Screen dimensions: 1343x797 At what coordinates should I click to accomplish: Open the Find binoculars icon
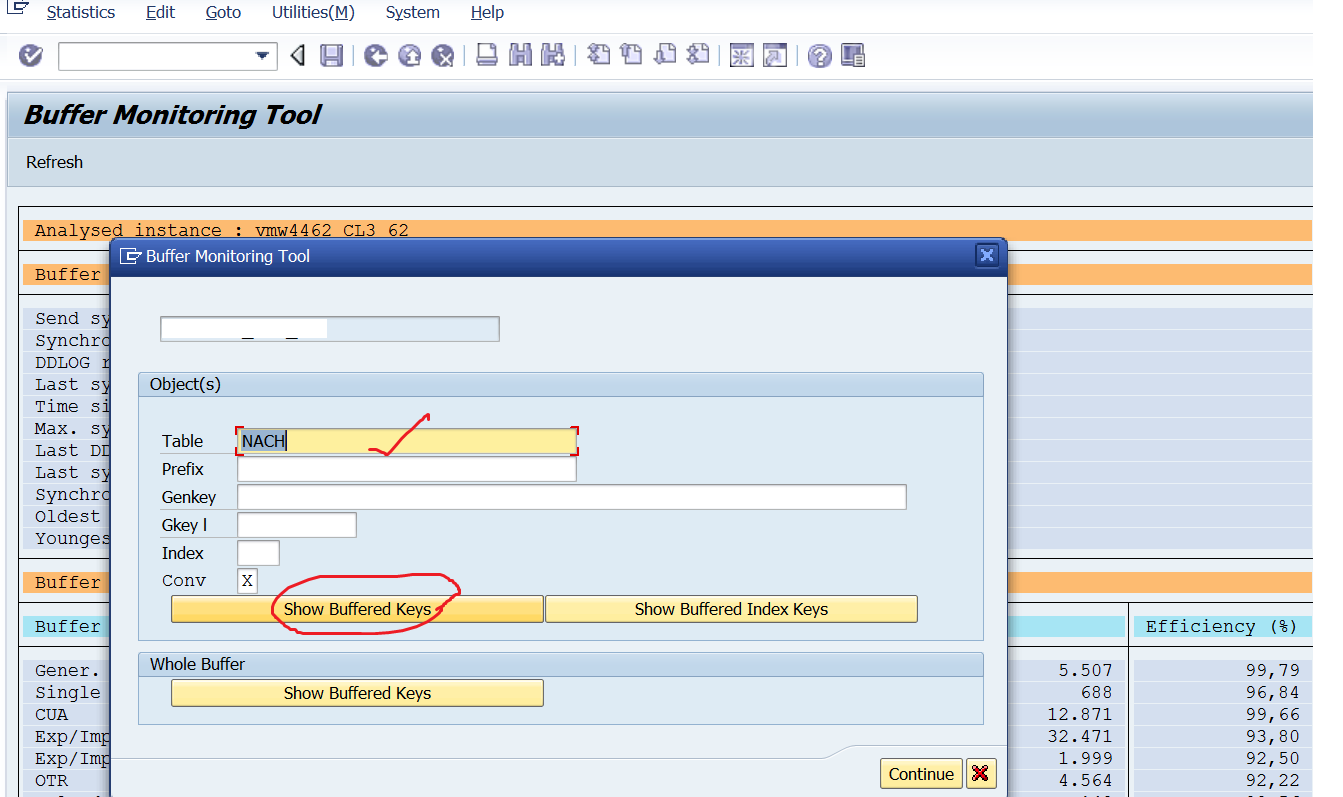coord(520,56)
